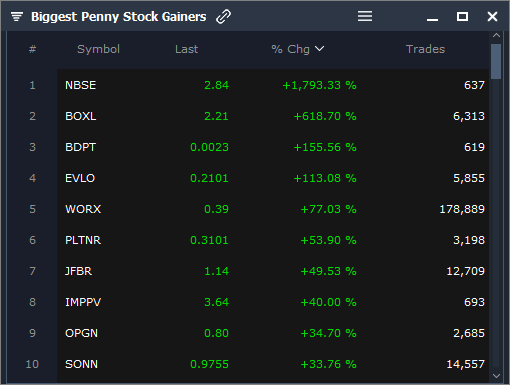Sort by the Trades column header

click(425, 49)
